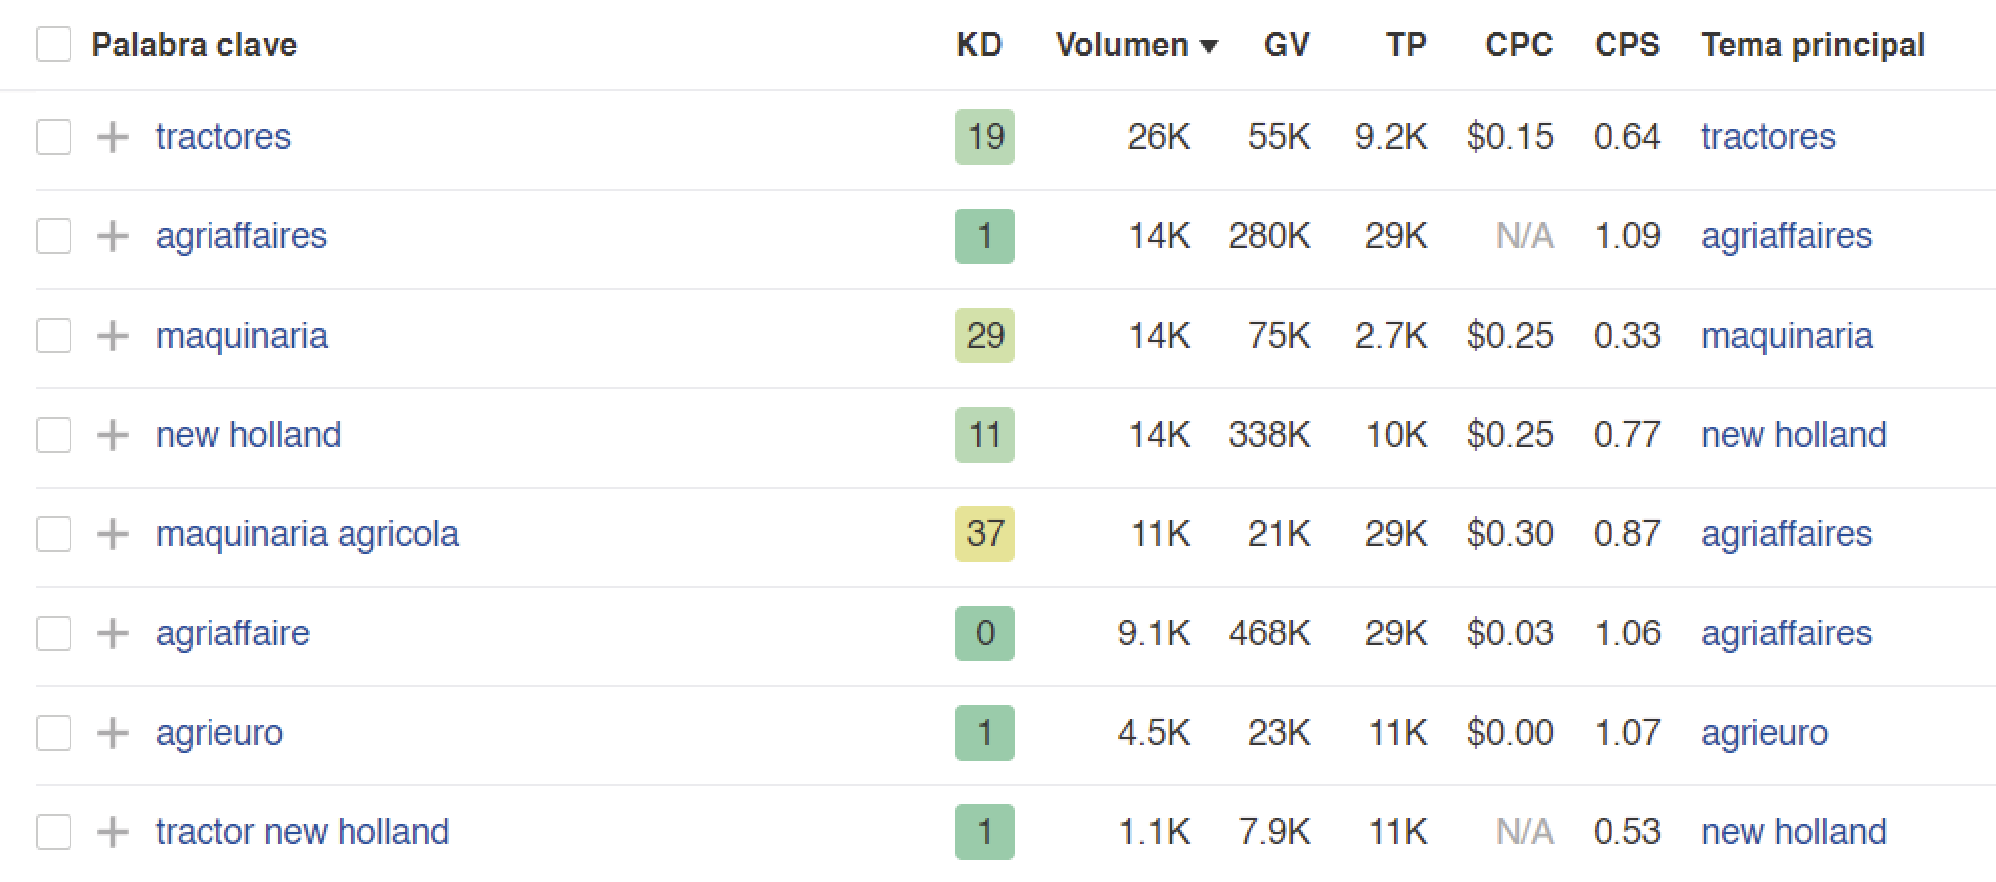Click the plus icon beside tractor new holland
Screen dimensions: 1996x882
113,832
